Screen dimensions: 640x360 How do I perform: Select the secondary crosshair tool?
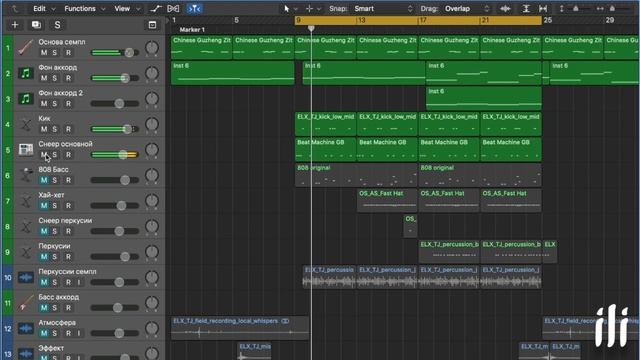tap(309, 9)
